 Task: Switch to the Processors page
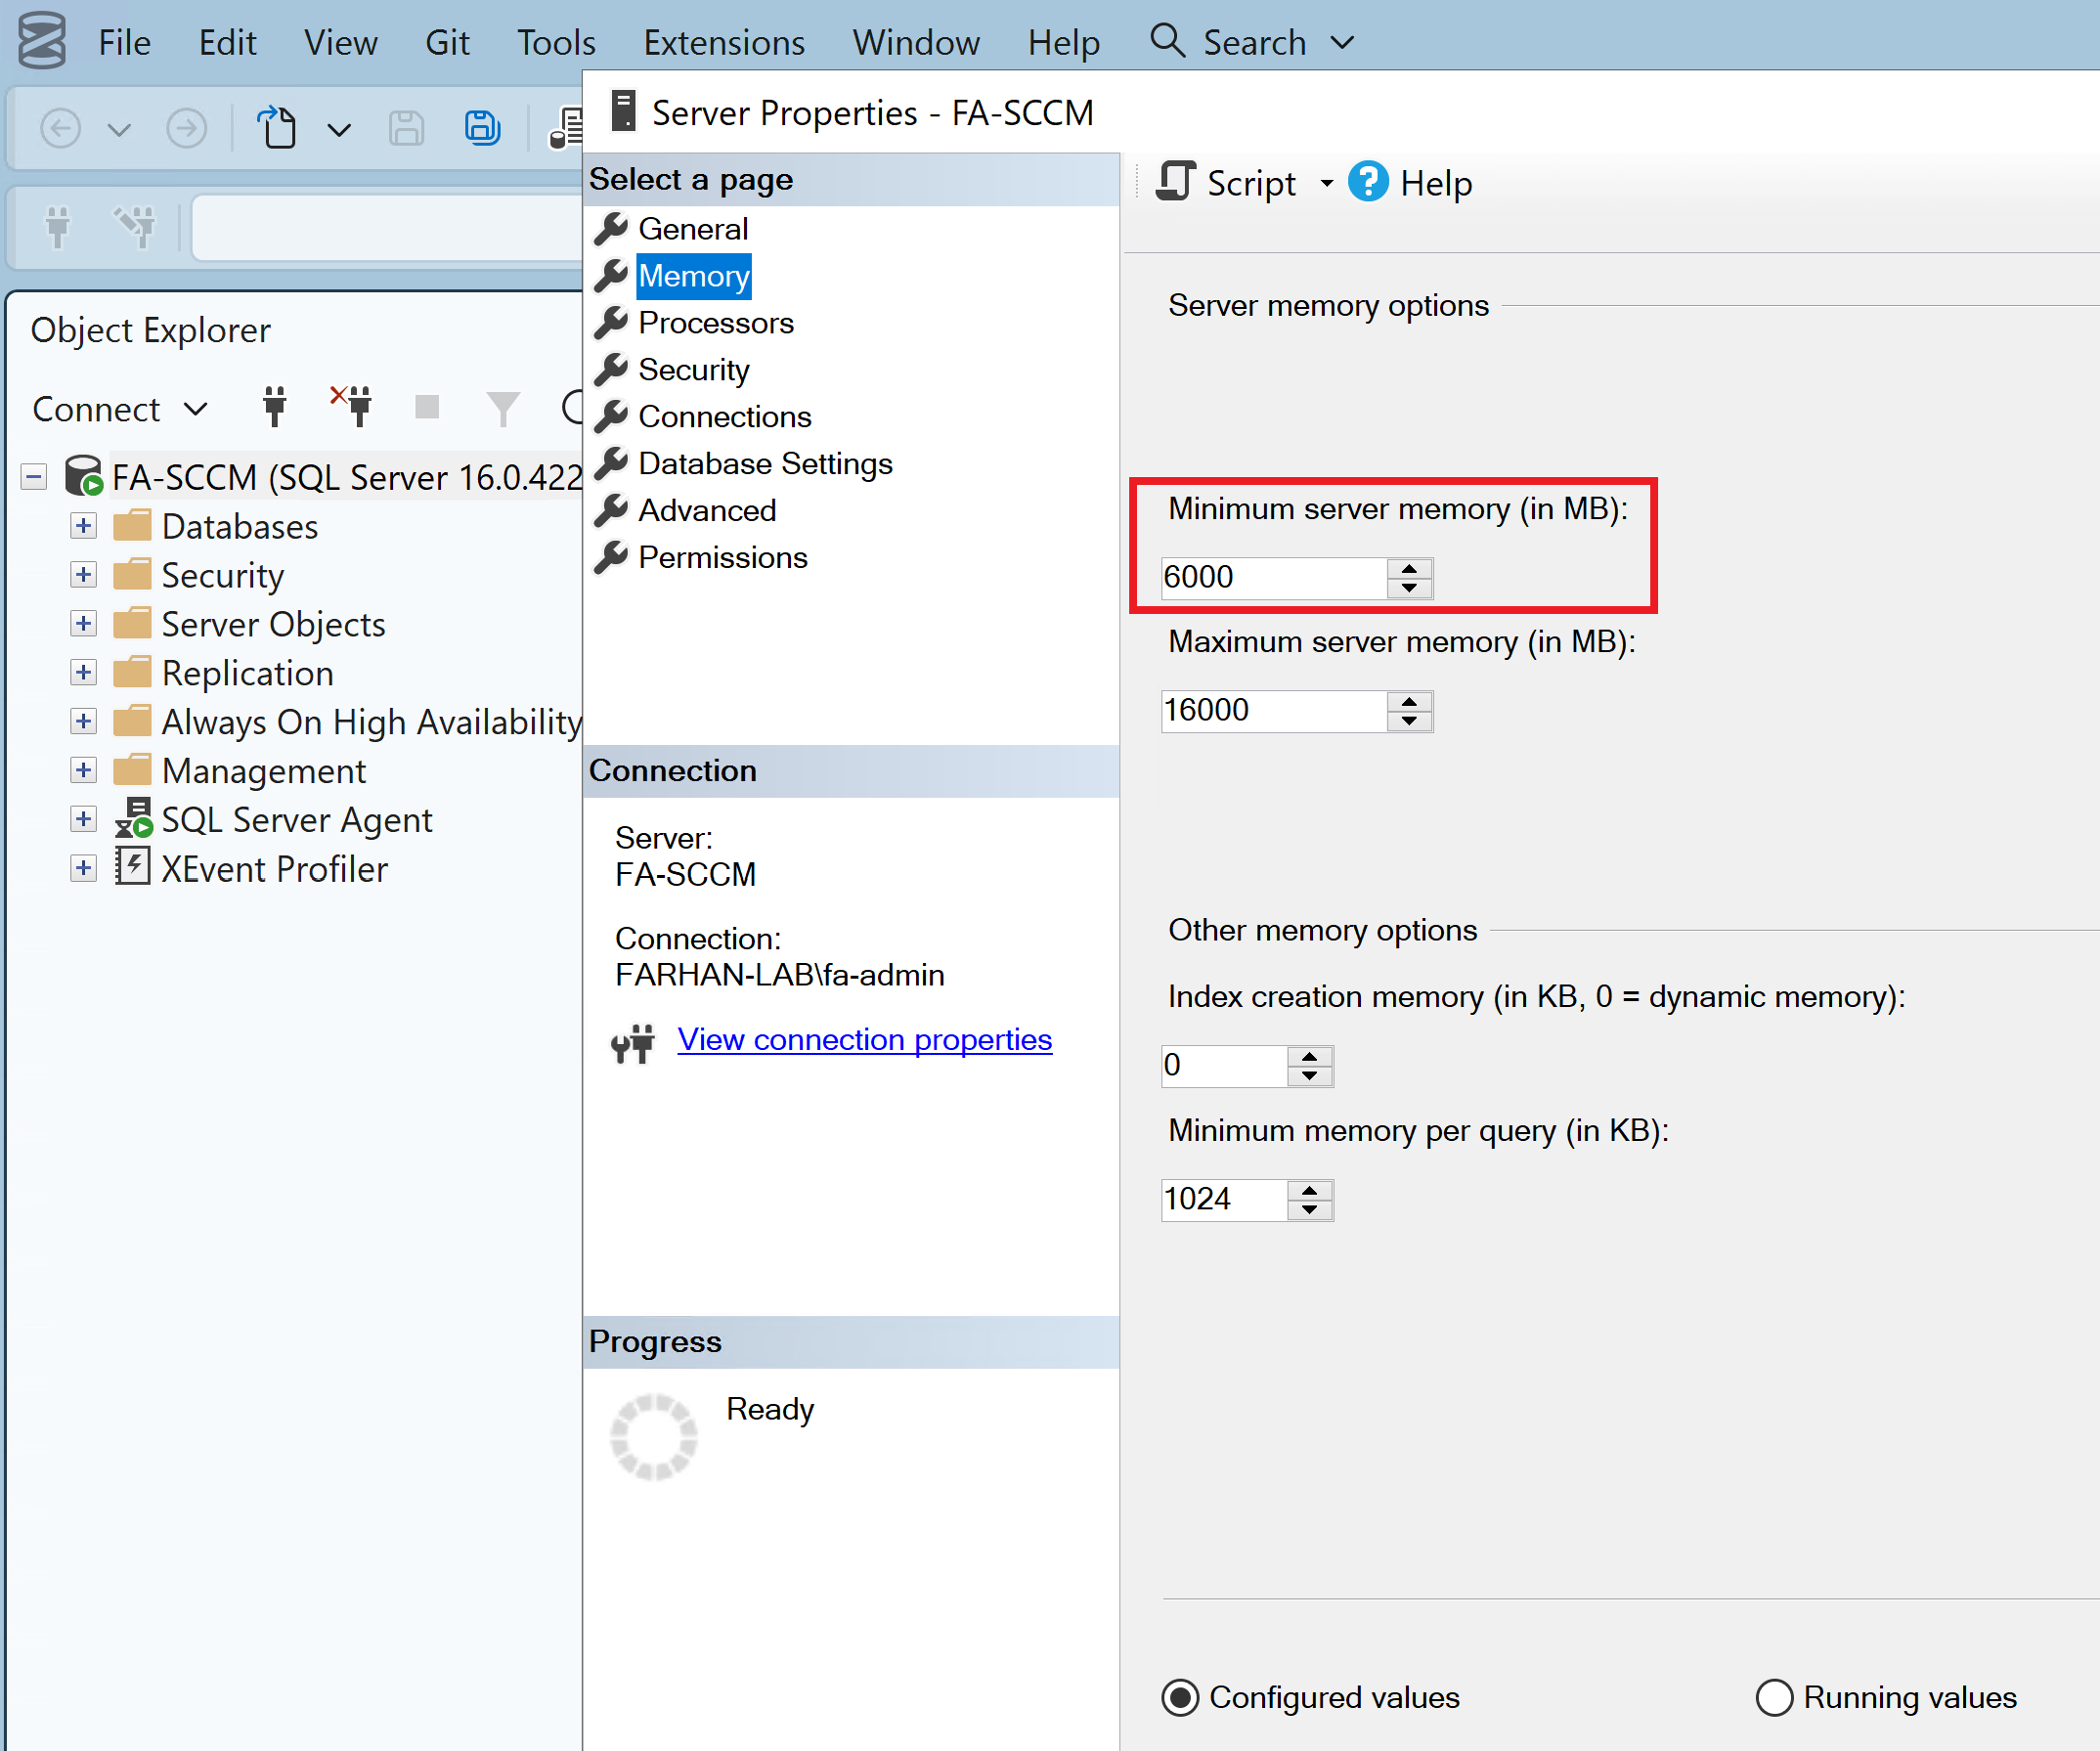click(715, 323)
